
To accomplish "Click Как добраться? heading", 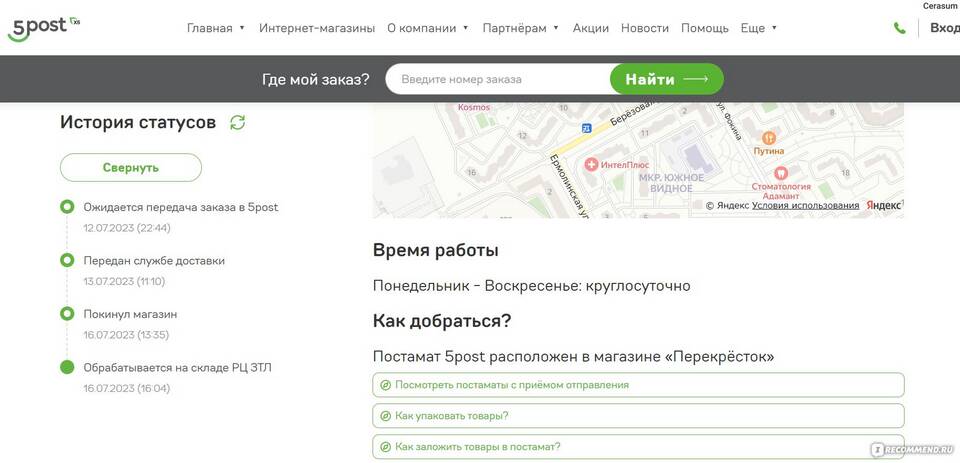I will click(x=441, y=321).
